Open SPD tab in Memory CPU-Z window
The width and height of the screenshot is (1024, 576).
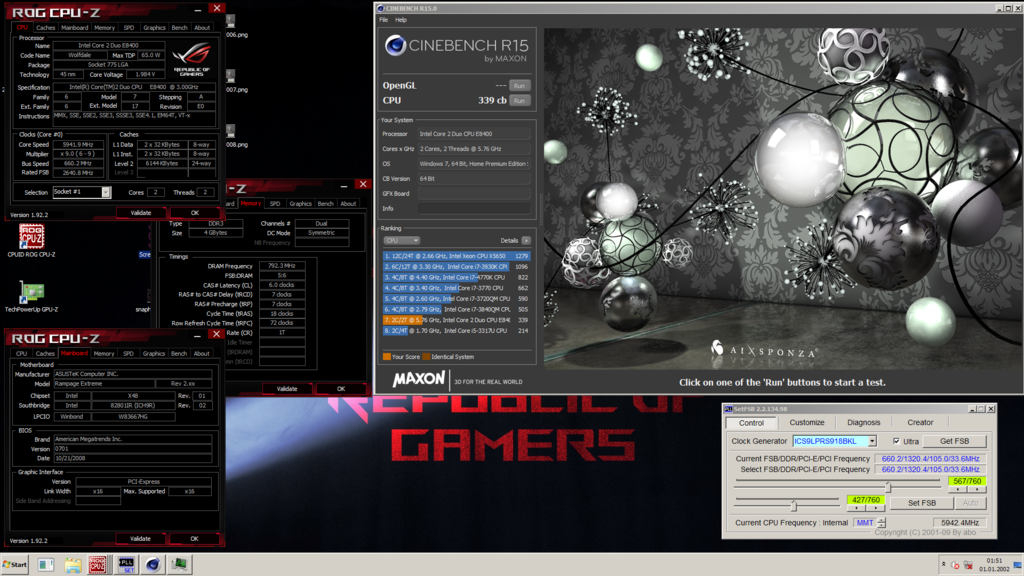click(x=275, y=204)
